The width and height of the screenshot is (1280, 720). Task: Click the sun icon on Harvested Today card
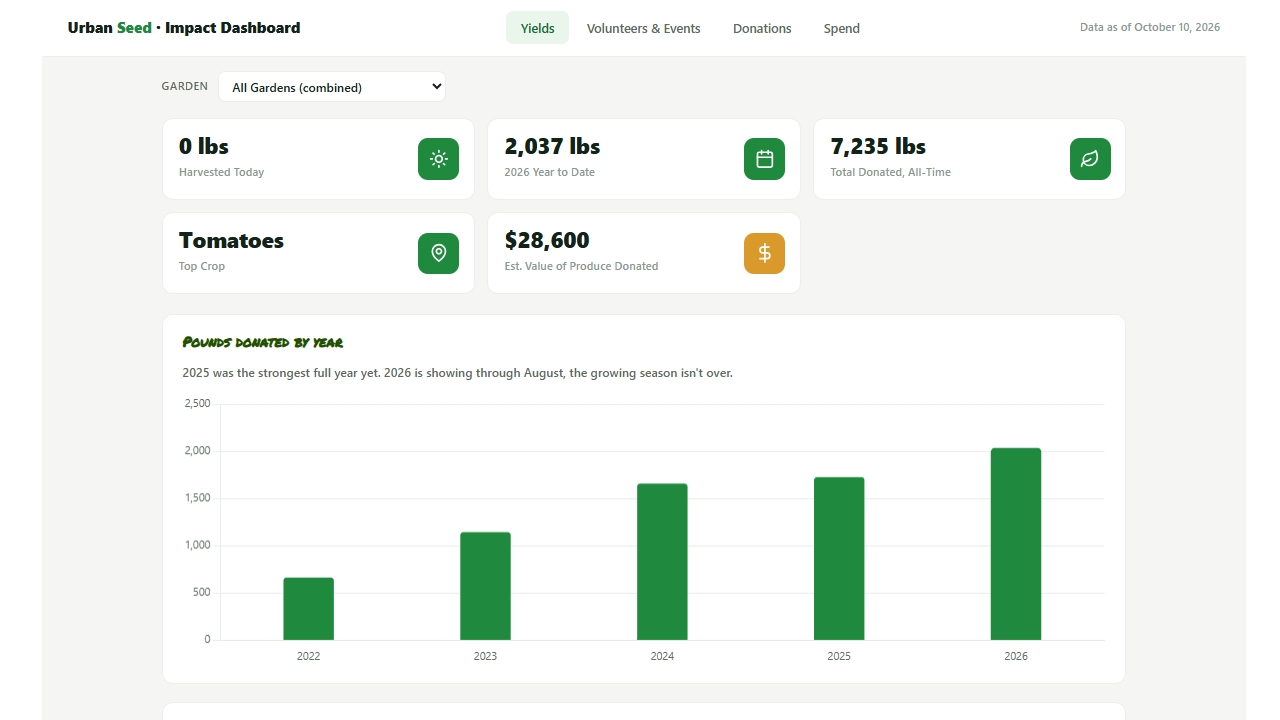coord(438,159)
